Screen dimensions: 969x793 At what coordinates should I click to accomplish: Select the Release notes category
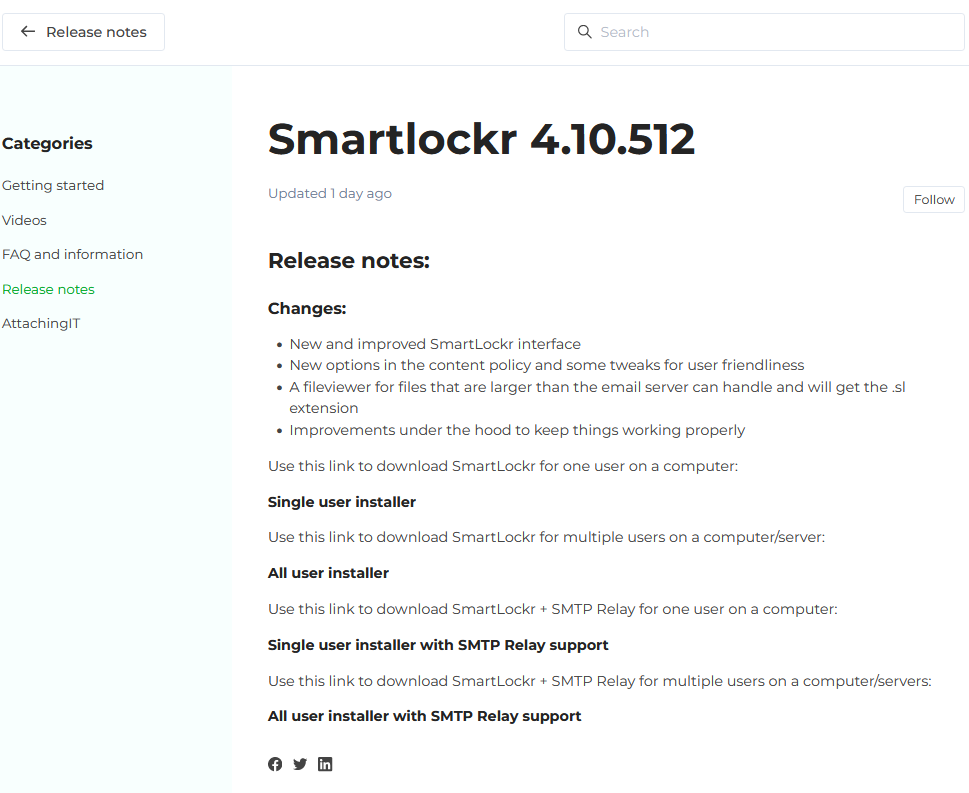(x=48, y=289)
